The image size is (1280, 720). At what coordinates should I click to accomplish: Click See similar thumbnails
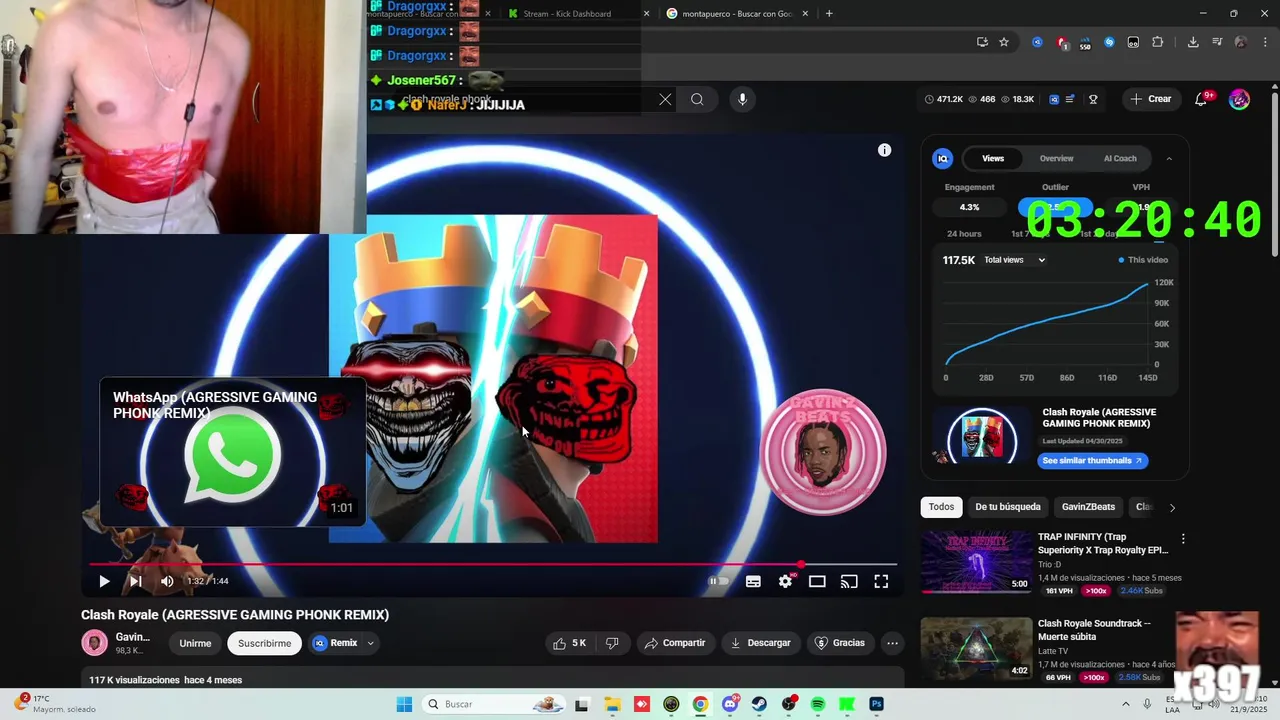click(1093, 460)
